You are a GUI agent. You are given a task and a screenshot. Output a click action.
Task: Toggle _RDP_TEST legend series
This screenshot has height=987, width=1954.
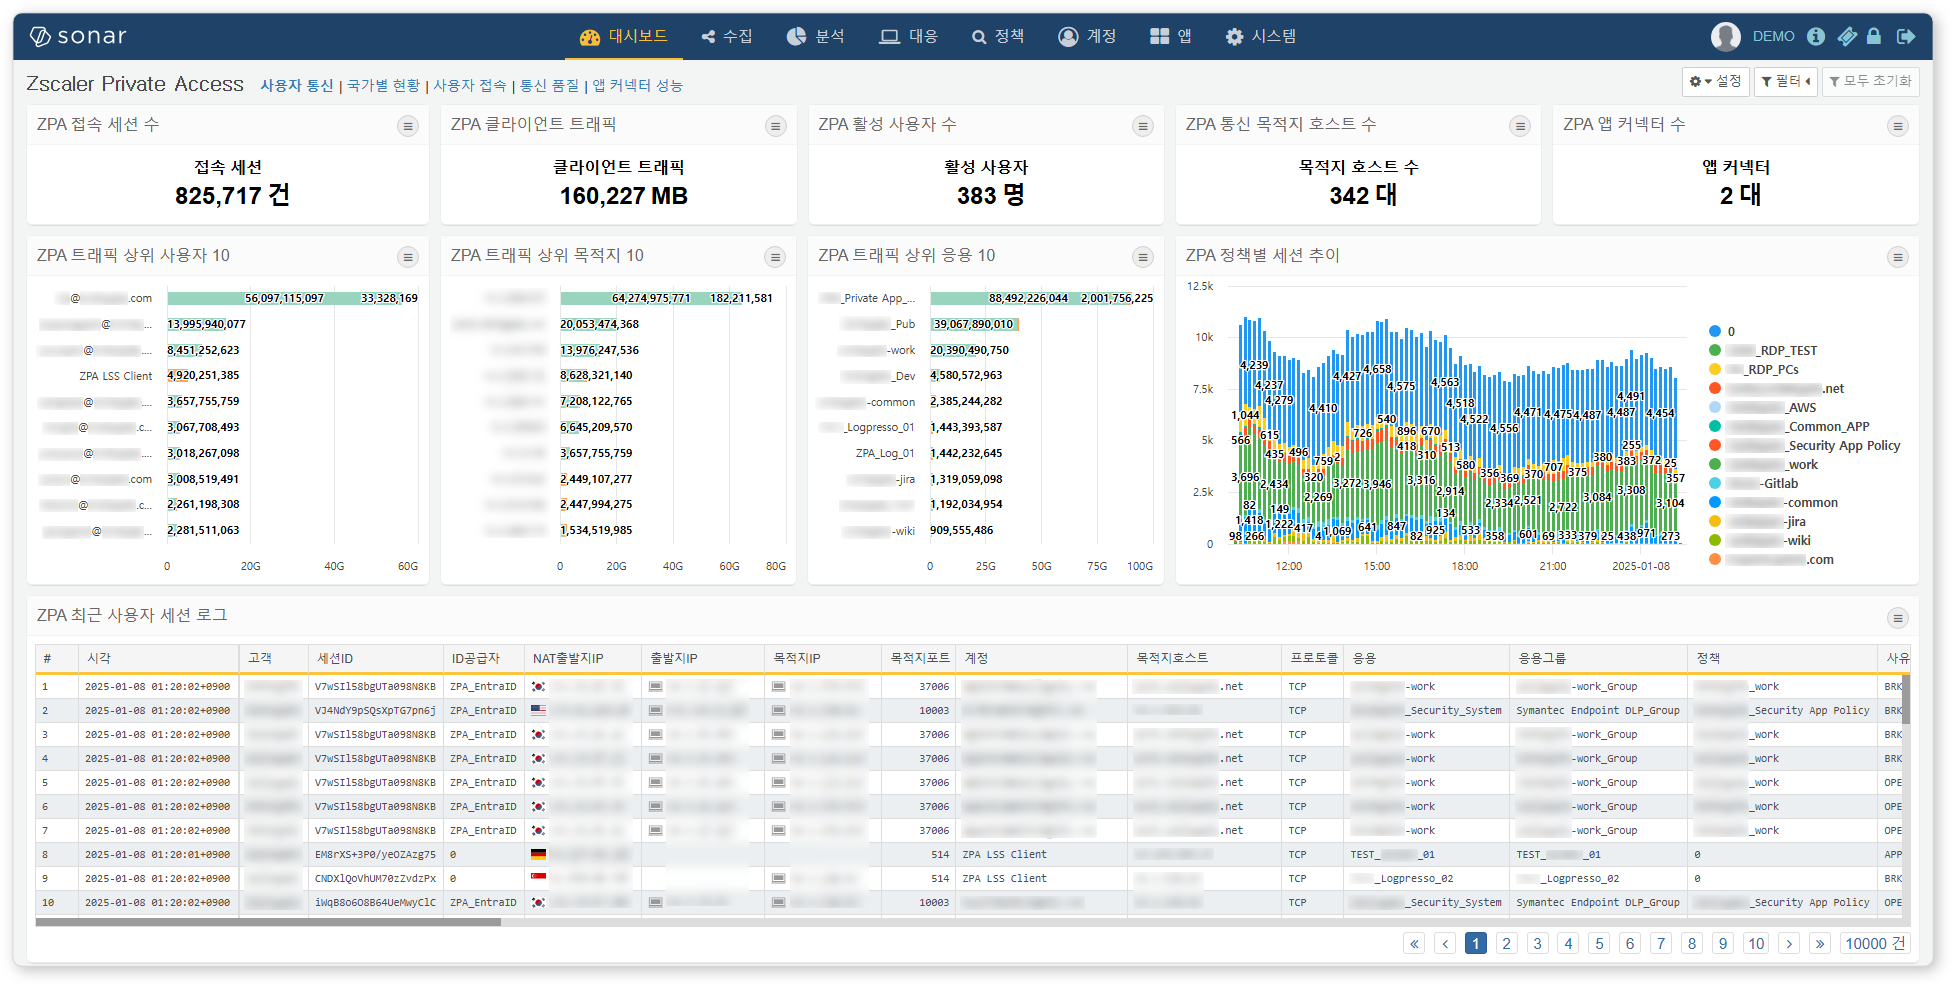coord(1763,350)
